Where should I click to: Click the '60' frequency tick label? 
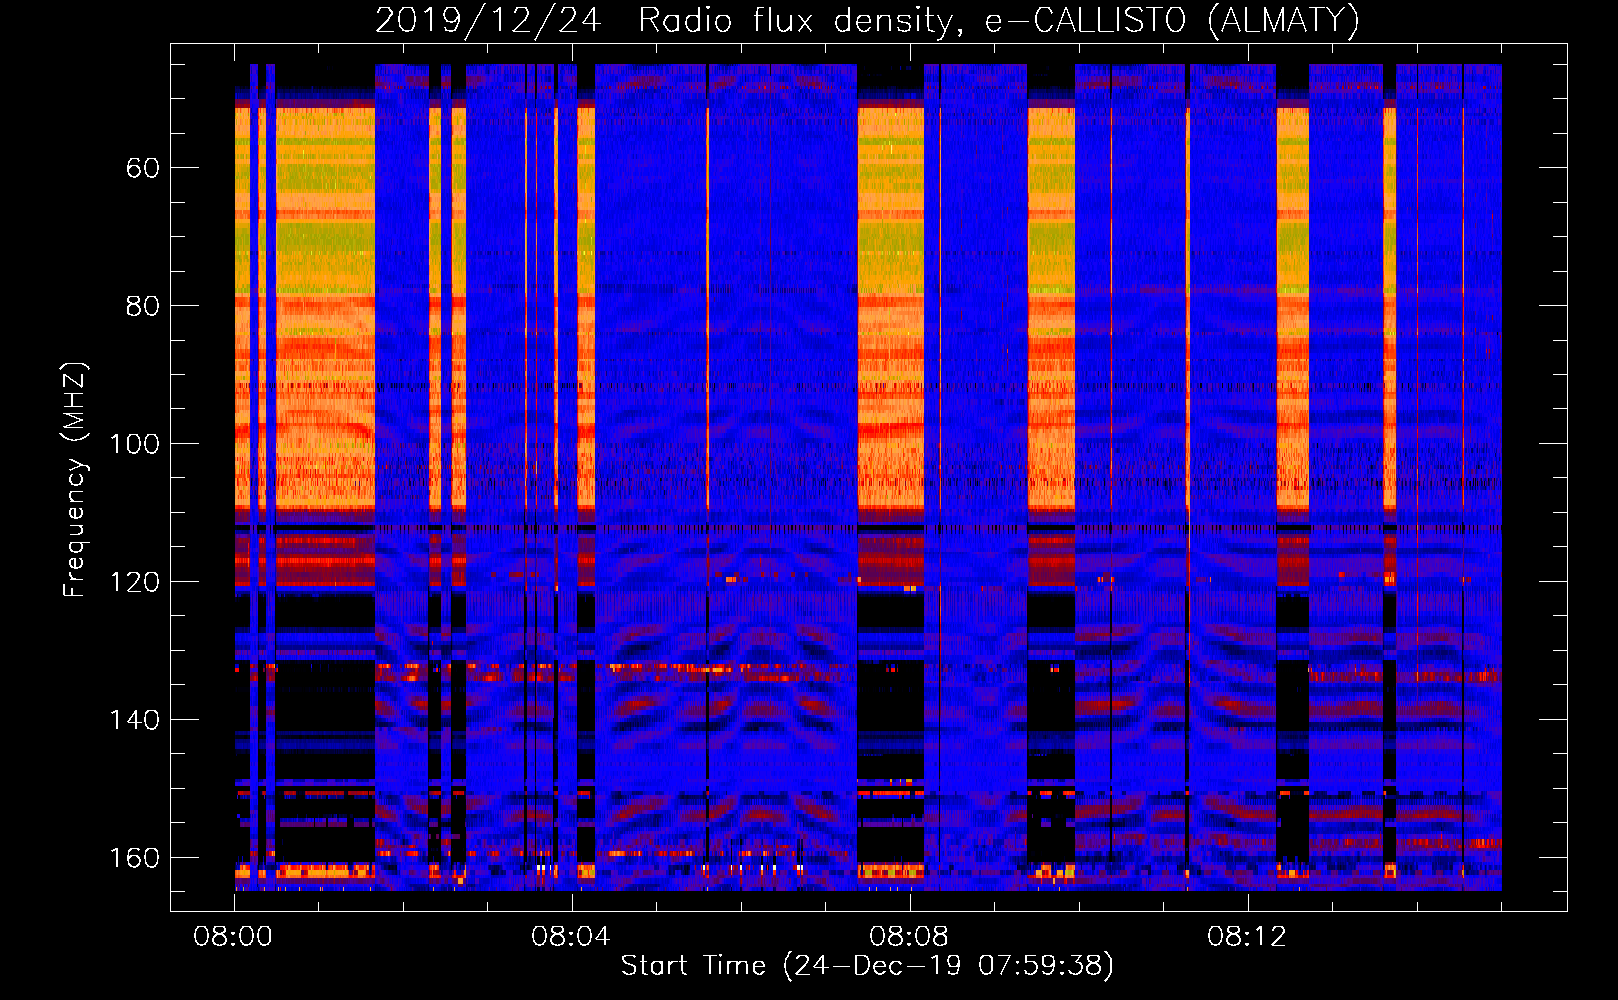(143, 168)
